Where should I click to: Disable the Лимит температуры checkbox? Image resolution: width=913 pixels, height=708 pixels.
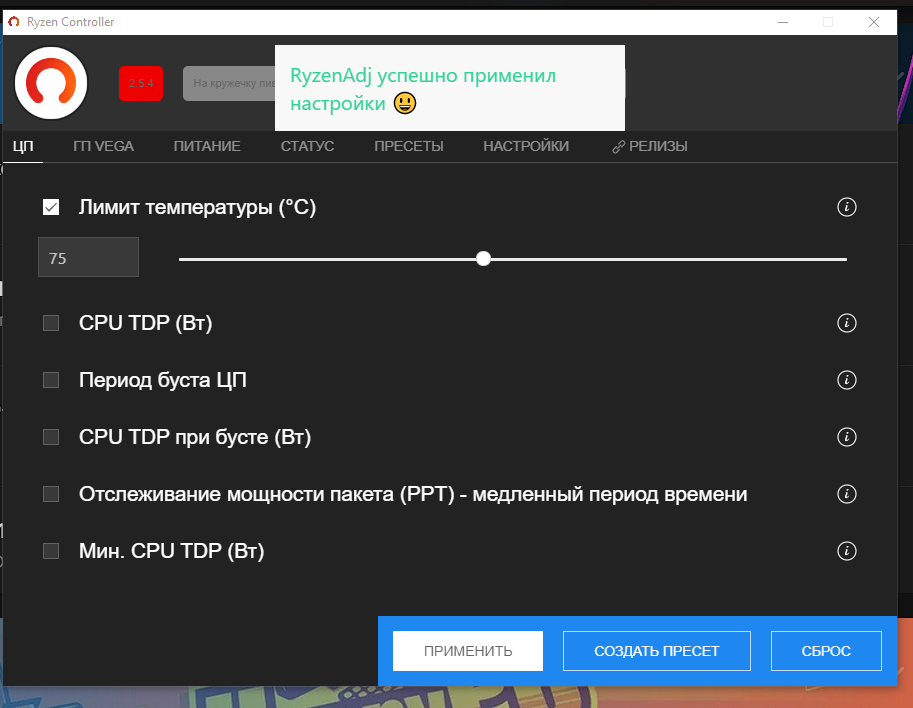[51, 207]
